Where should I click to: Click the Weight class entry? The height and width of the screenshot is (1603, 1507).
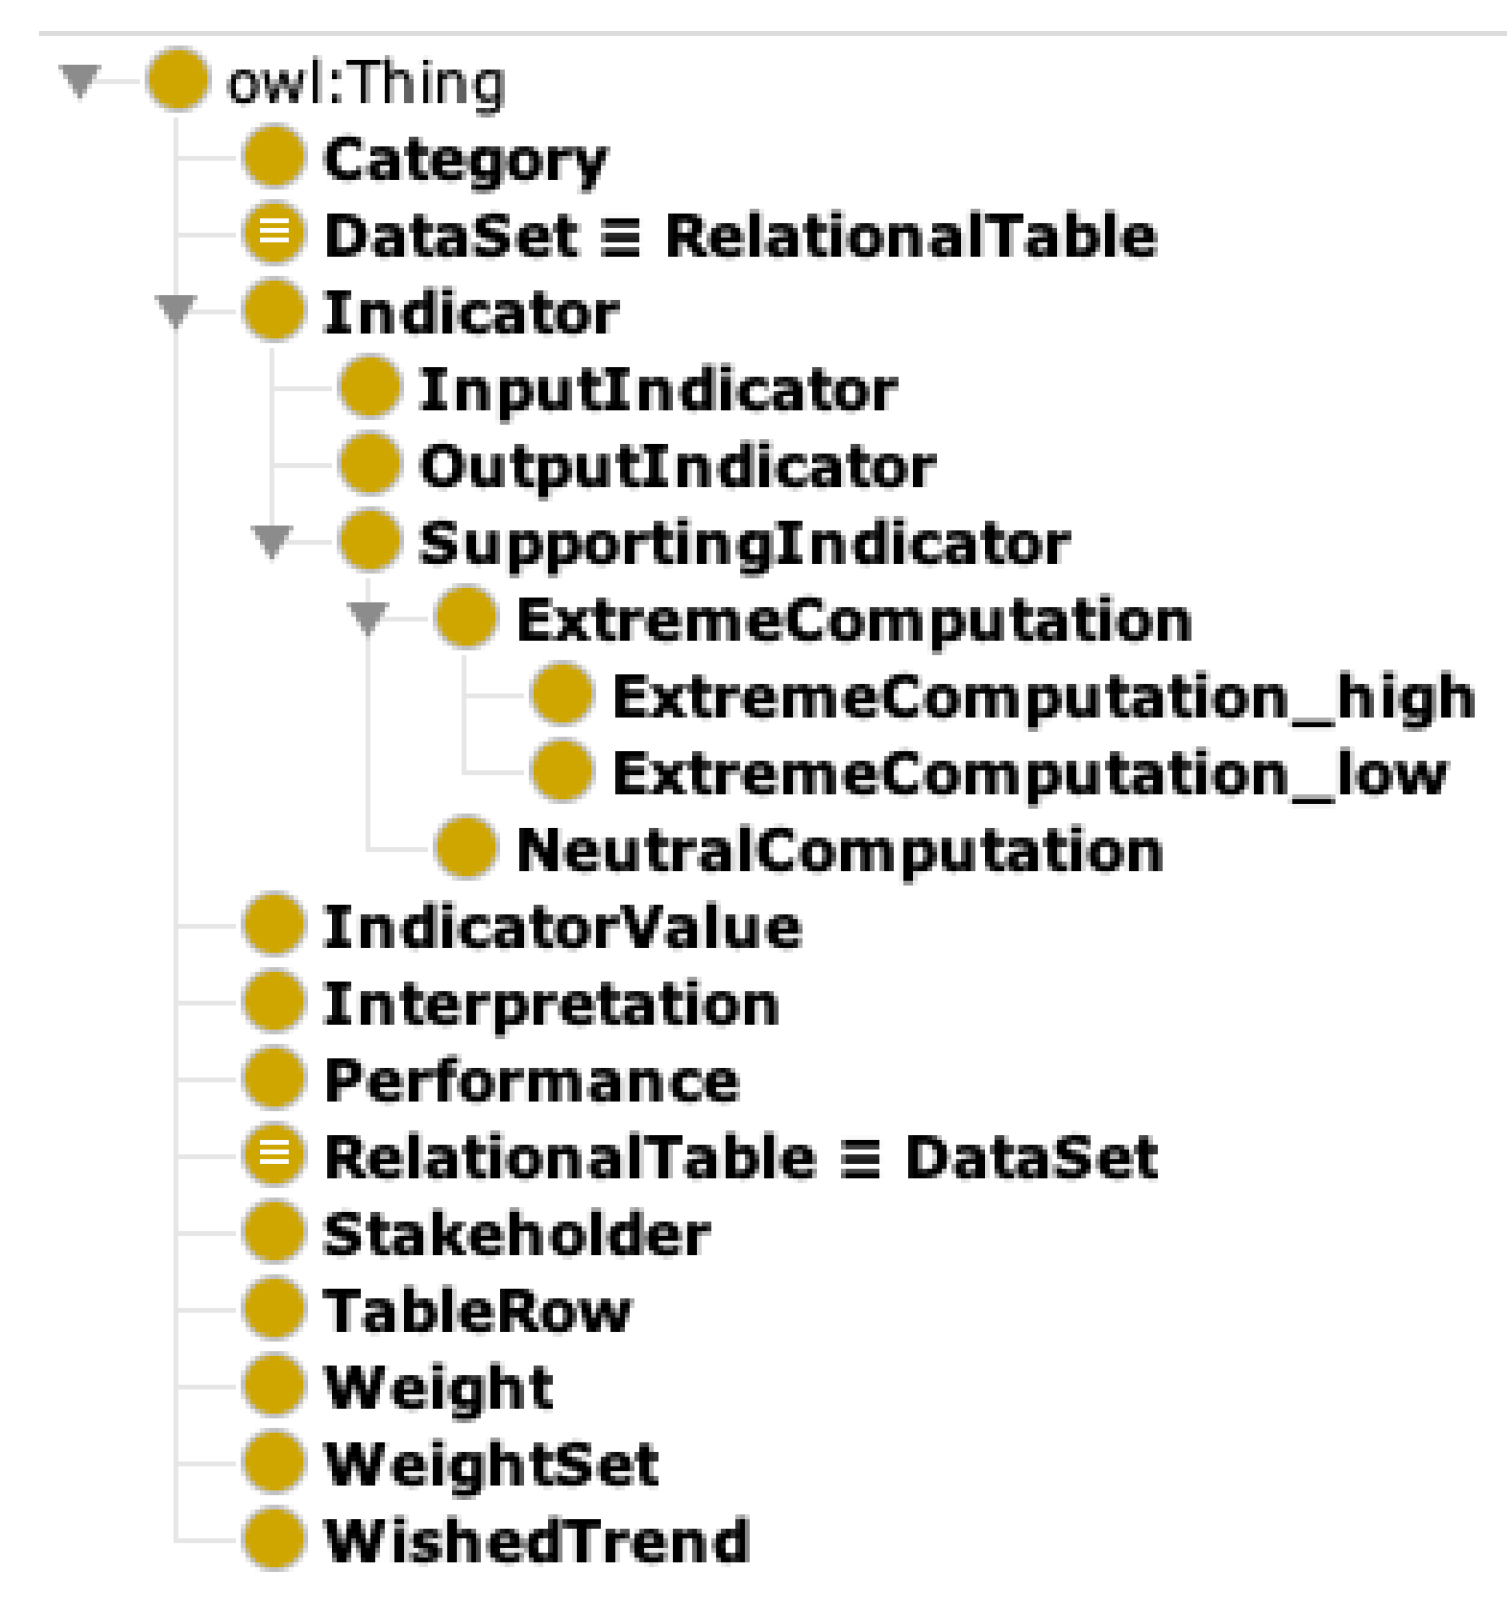tap(438, 1387)
